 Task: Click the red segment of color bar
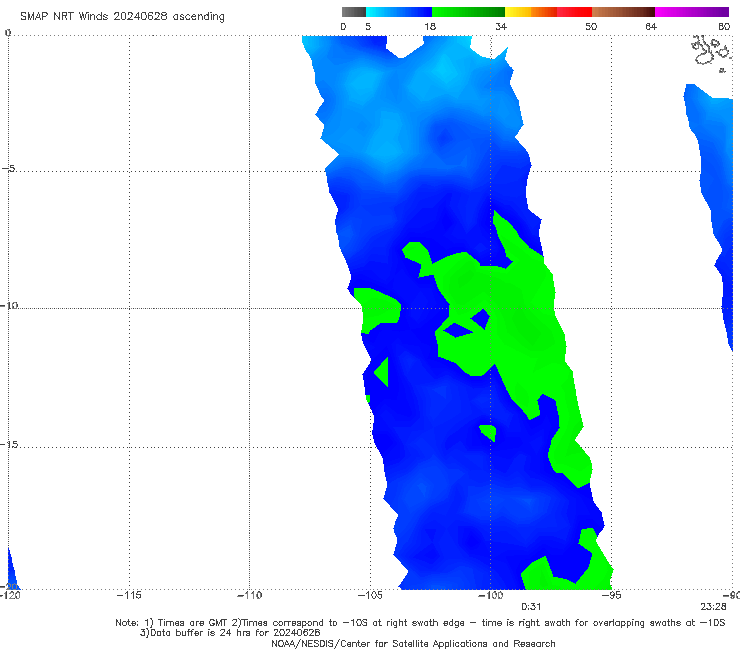tap(574, 12)
